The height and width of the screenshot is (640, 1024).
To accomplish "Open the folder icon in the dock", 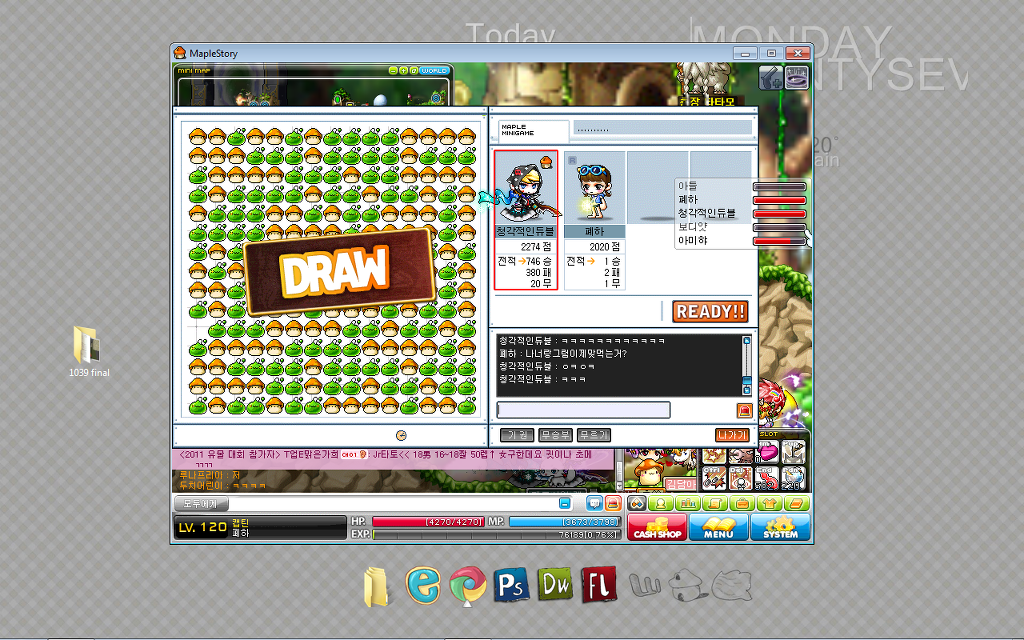I will (377, 586).
